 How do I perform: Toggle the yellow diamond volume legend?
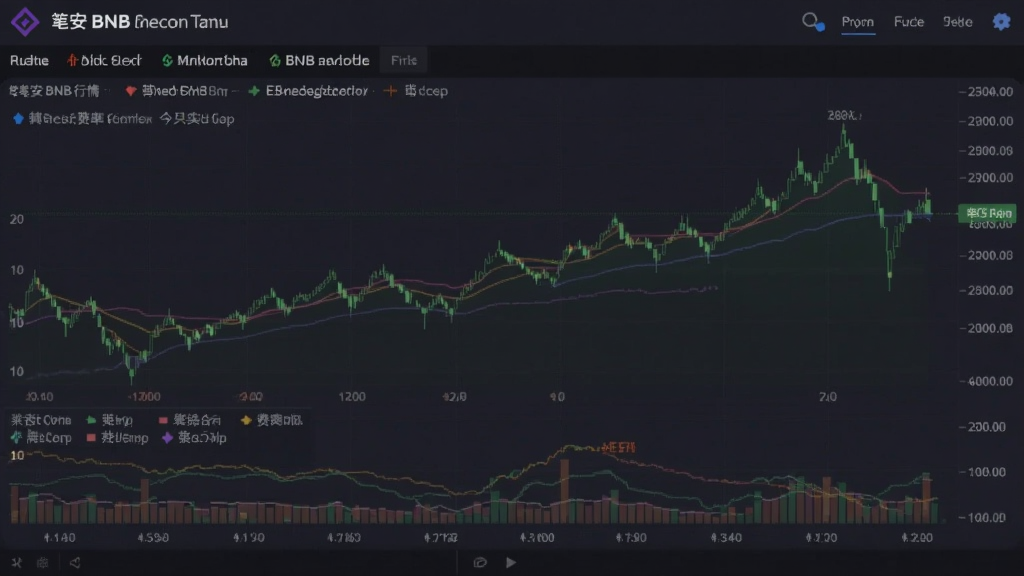(246, 420)
